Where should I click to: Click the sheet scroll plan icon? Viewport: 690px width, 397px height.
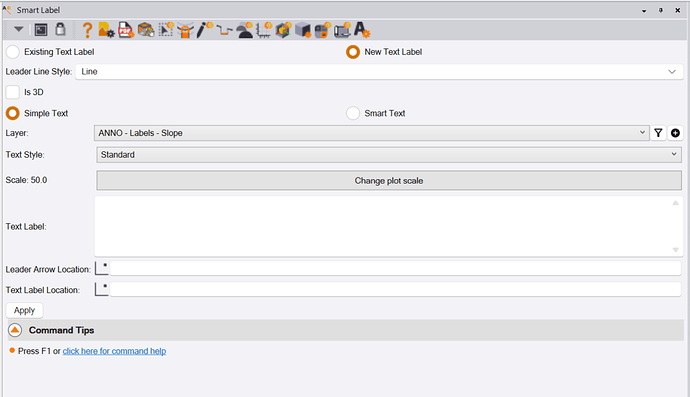coord(342,30)
